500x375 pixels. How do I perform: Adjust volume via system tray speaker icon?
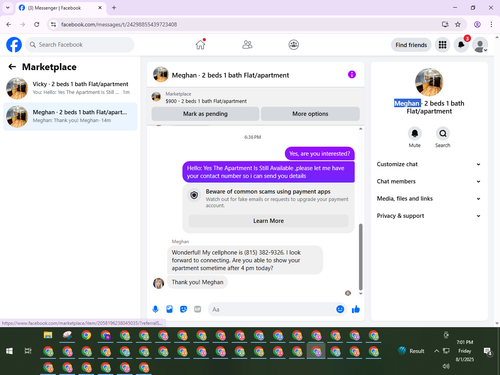tap(446, 366)
